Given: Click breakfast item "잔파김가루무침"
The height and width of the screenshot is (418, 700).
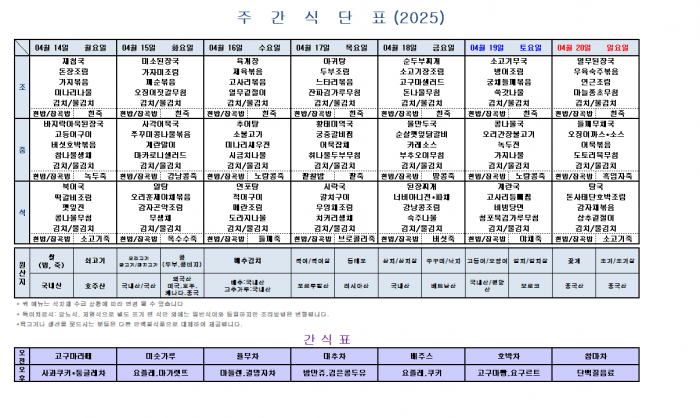Looking at the screenshot, I should [334, 92].
